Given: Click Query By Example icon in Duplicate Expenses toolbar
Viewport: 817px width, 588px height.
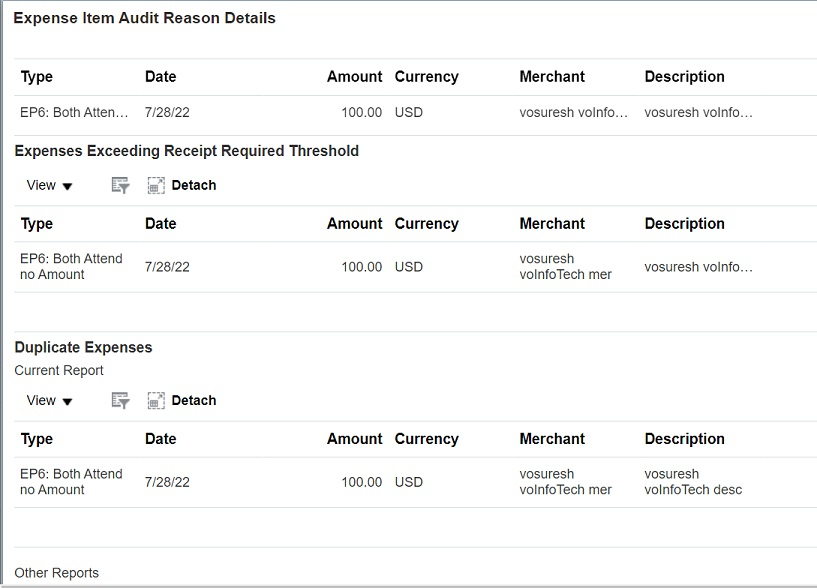Looking at the screenshot, I should click(120, 400).
